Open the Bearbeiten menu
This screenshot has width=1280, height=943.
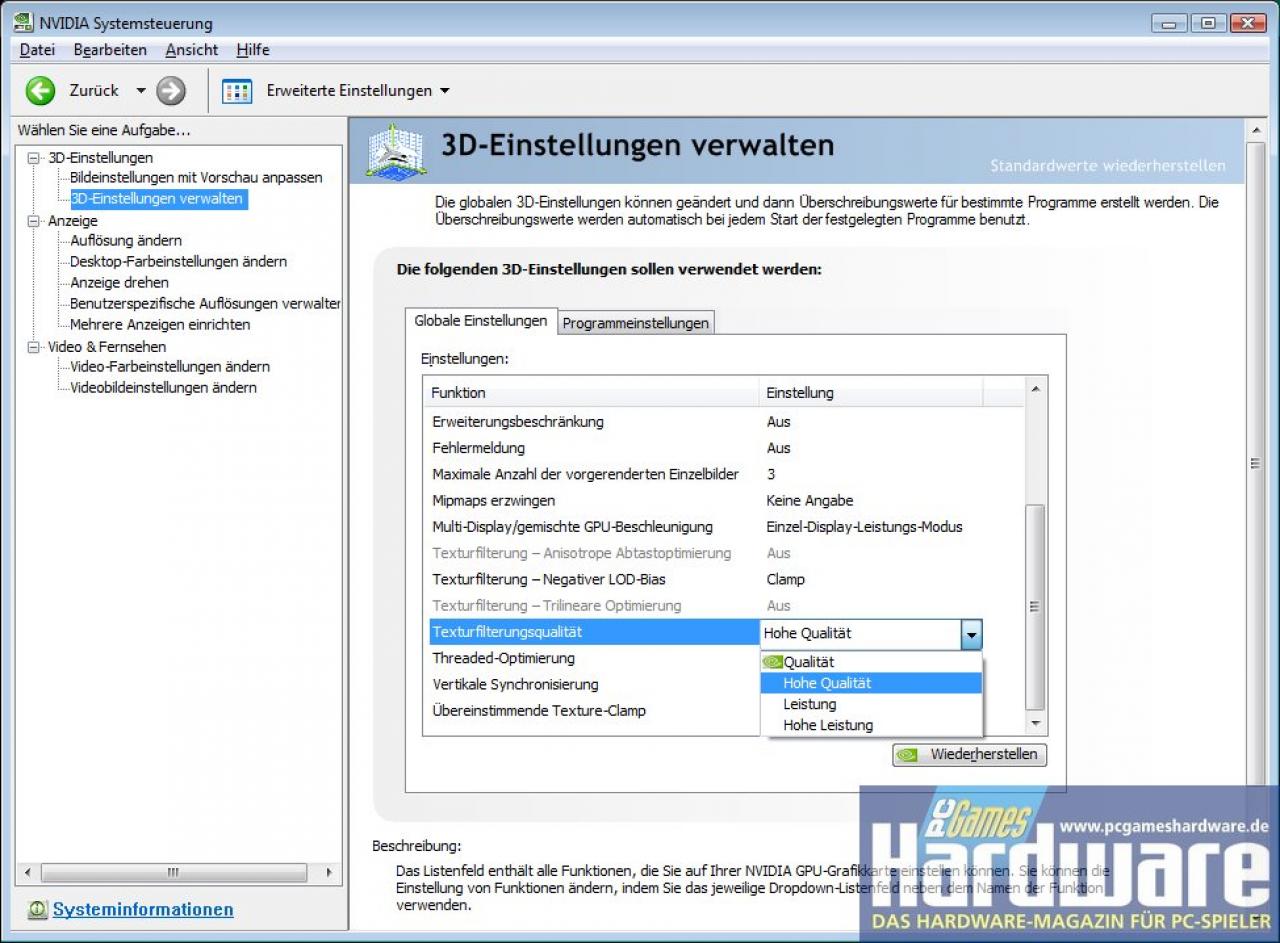click(x=110, y=50)
